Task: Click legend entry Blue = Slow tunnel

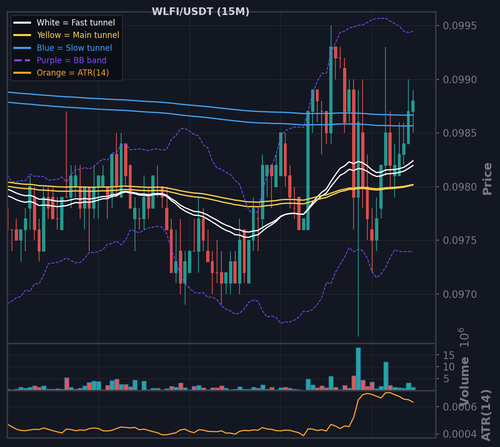Action: (x=74, y=48)
